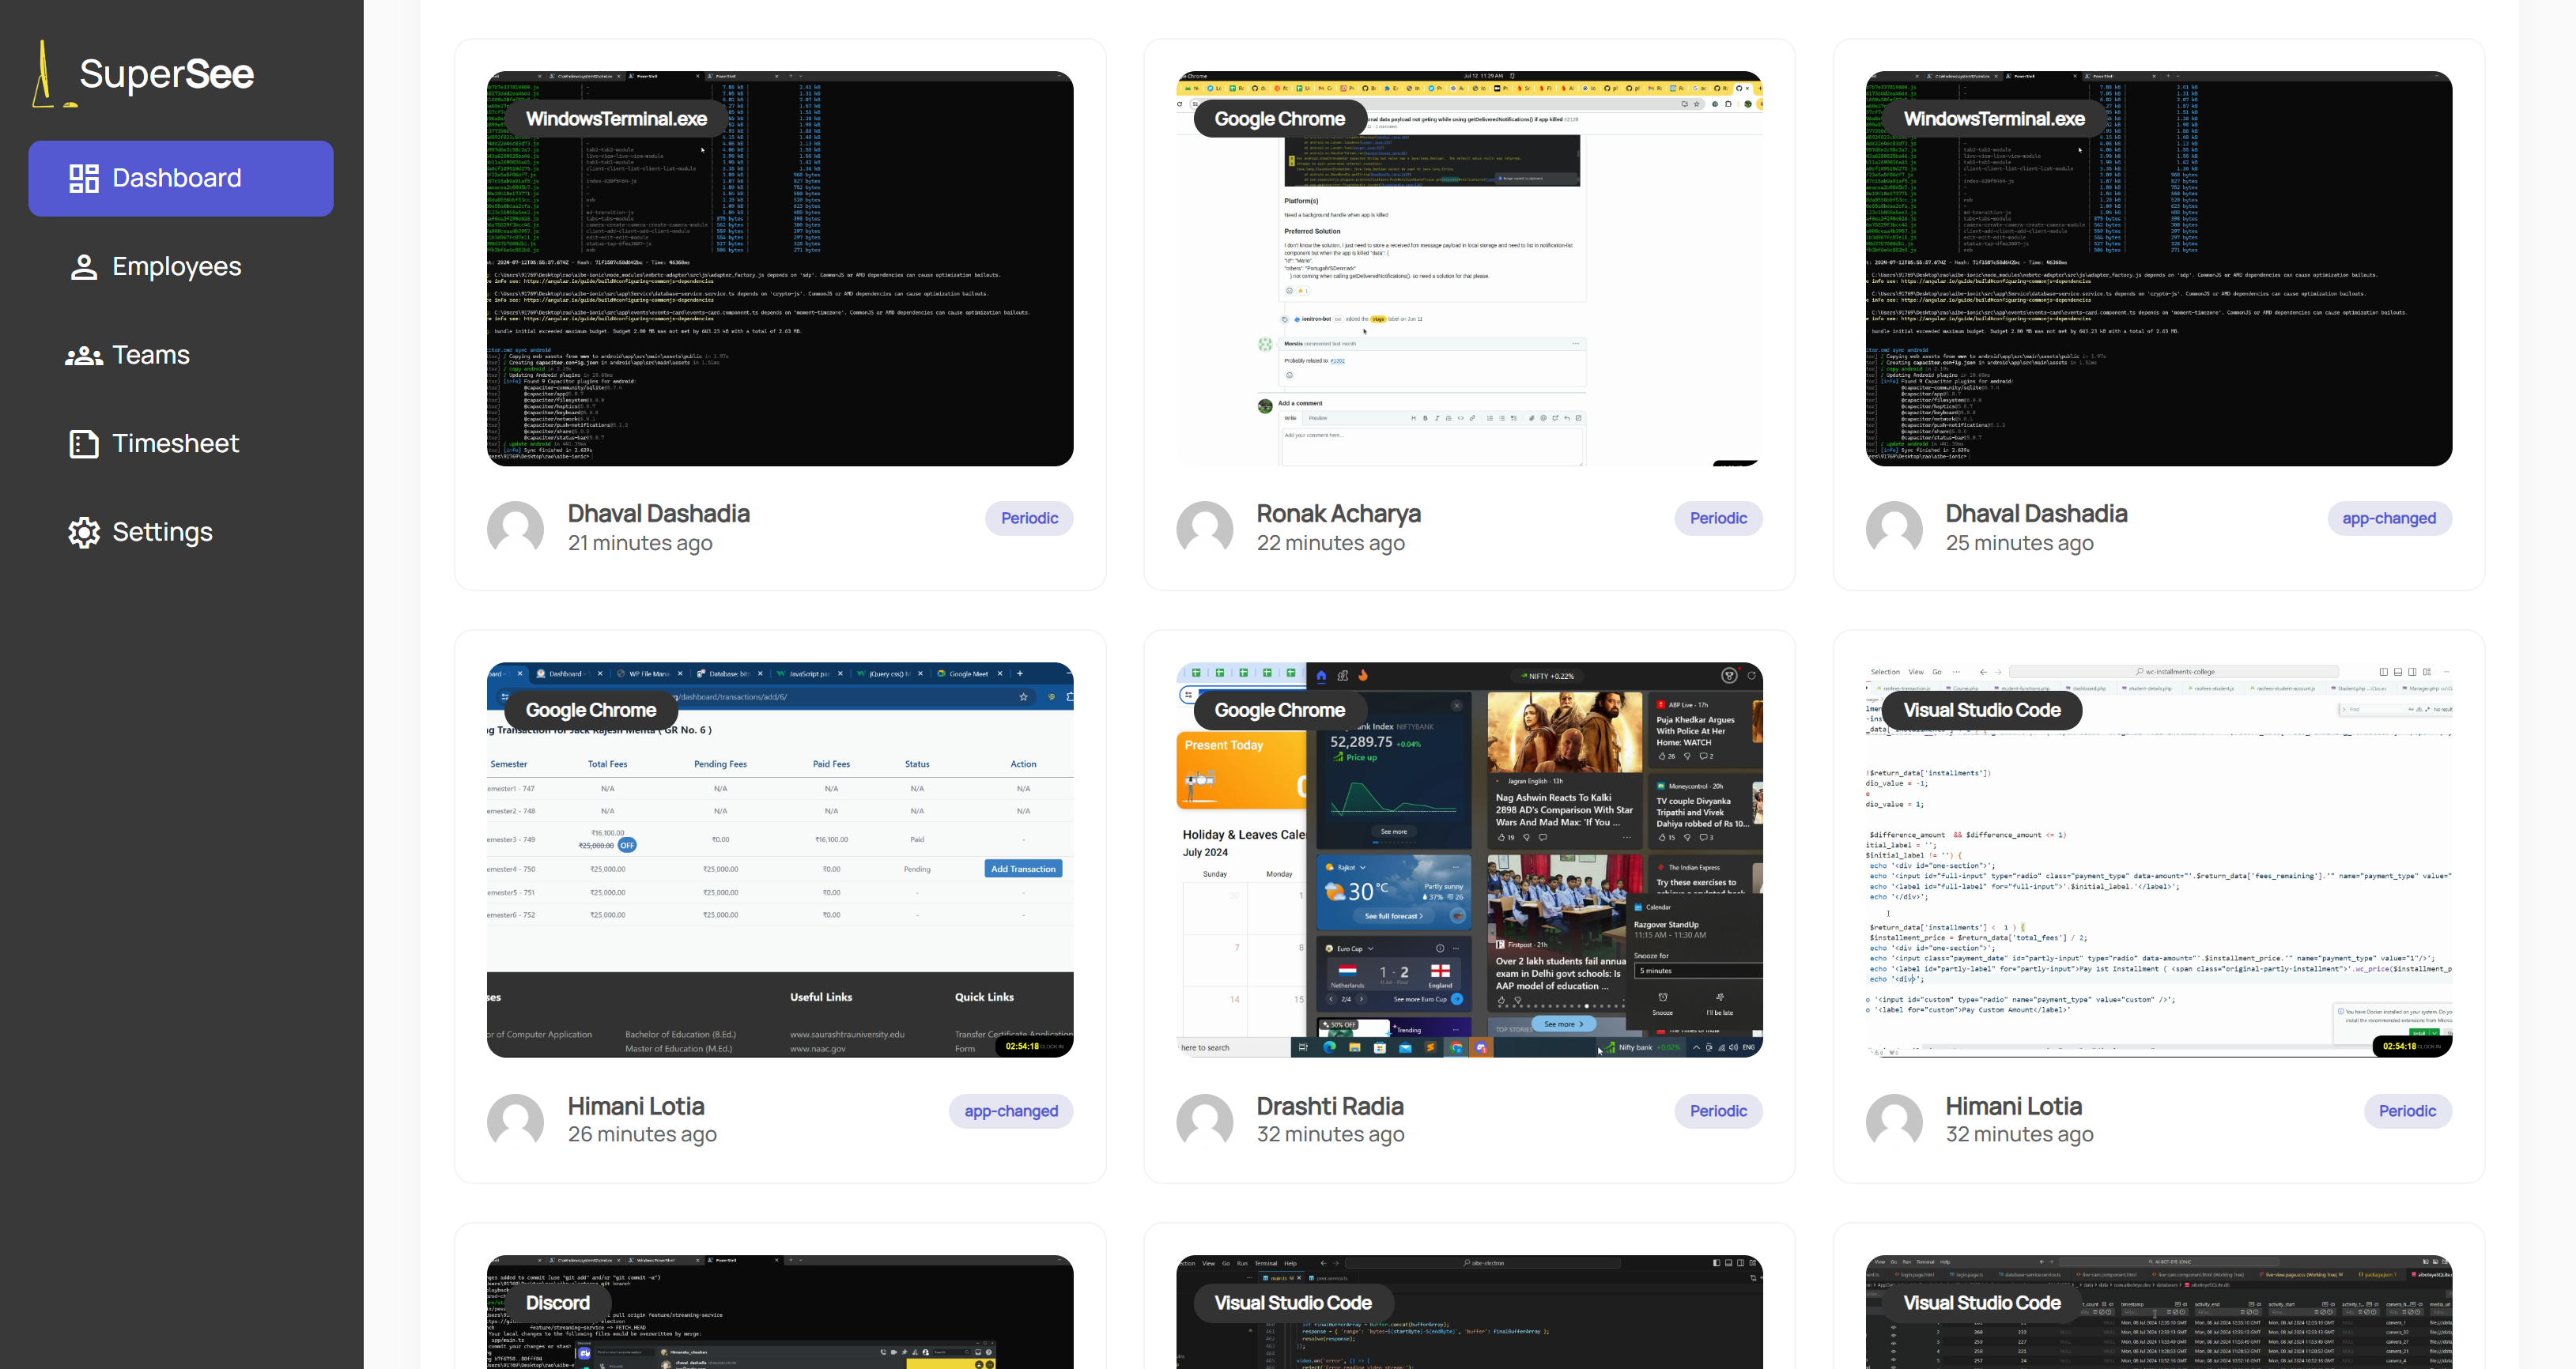Open the Teams section

[150, 355]
